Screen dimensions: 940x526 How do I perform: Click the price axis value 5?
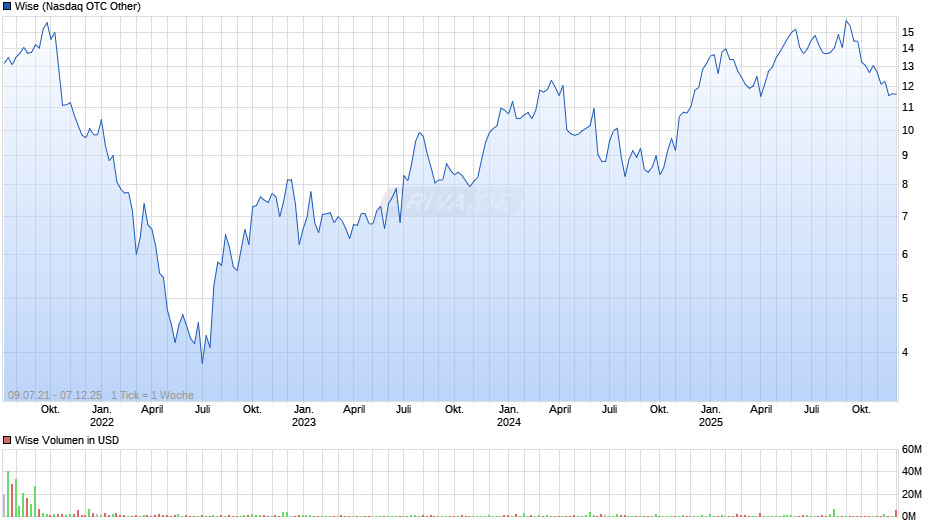[905, 298]
